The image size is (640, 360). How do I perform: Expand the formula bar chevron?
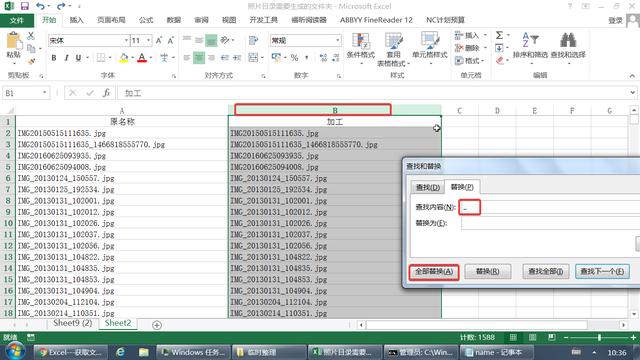pos(633,93)
